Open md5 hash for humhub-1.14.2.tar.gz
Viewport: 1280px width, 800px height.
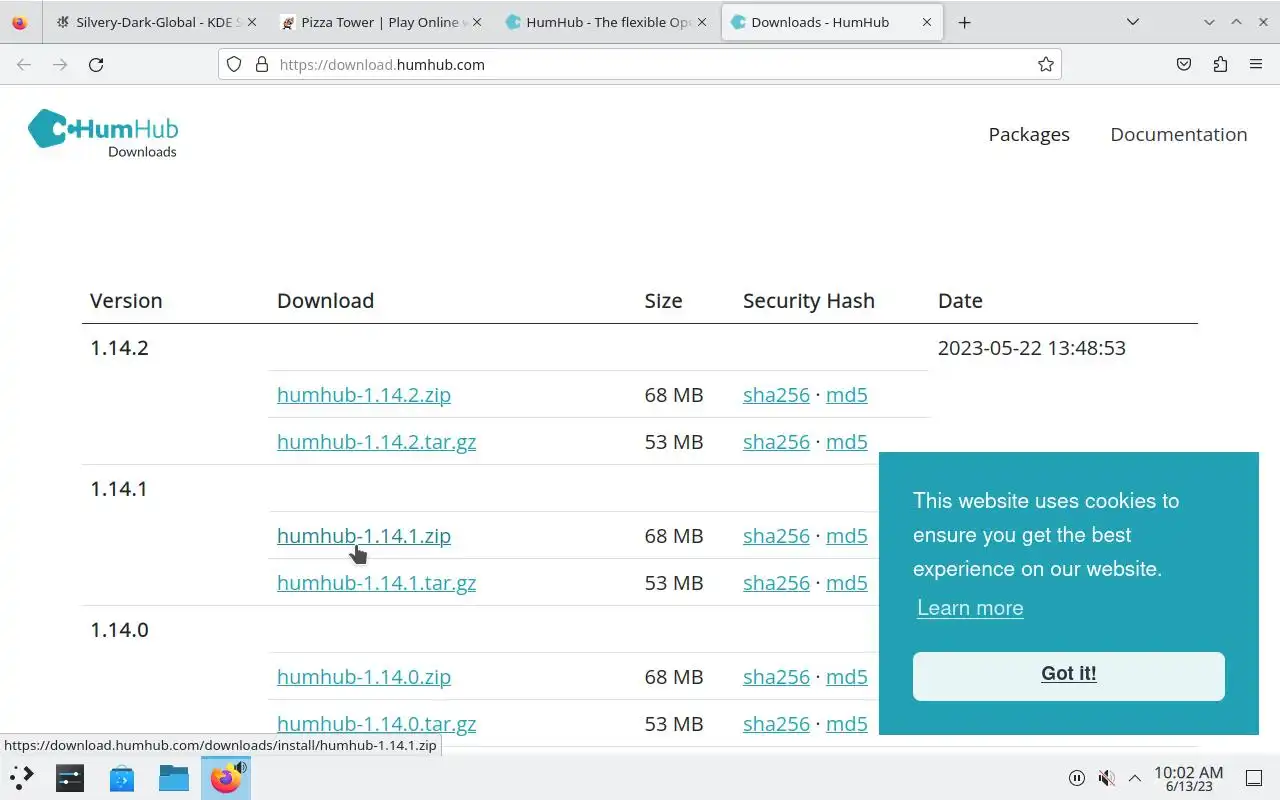pyautogui.click(x=846, y=442)
